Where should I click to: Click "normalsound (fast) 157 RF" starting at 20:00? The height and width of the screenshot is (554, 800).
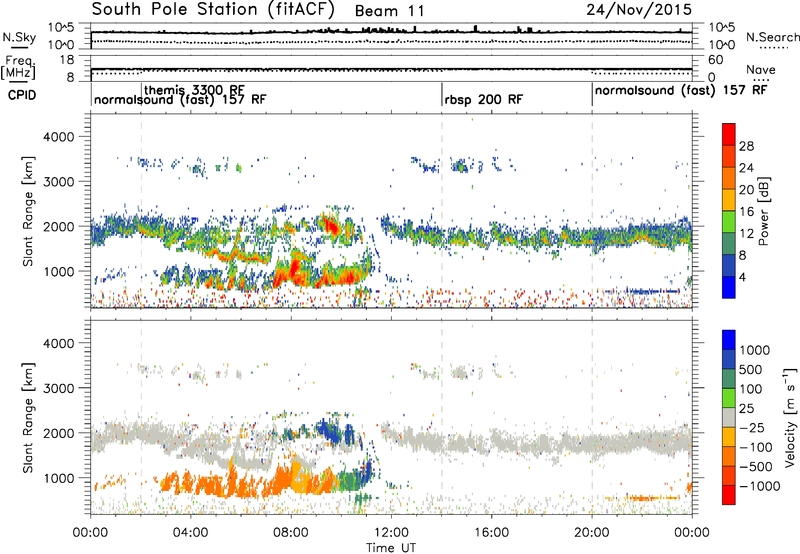pyautogui.click(x=681, y=90)
